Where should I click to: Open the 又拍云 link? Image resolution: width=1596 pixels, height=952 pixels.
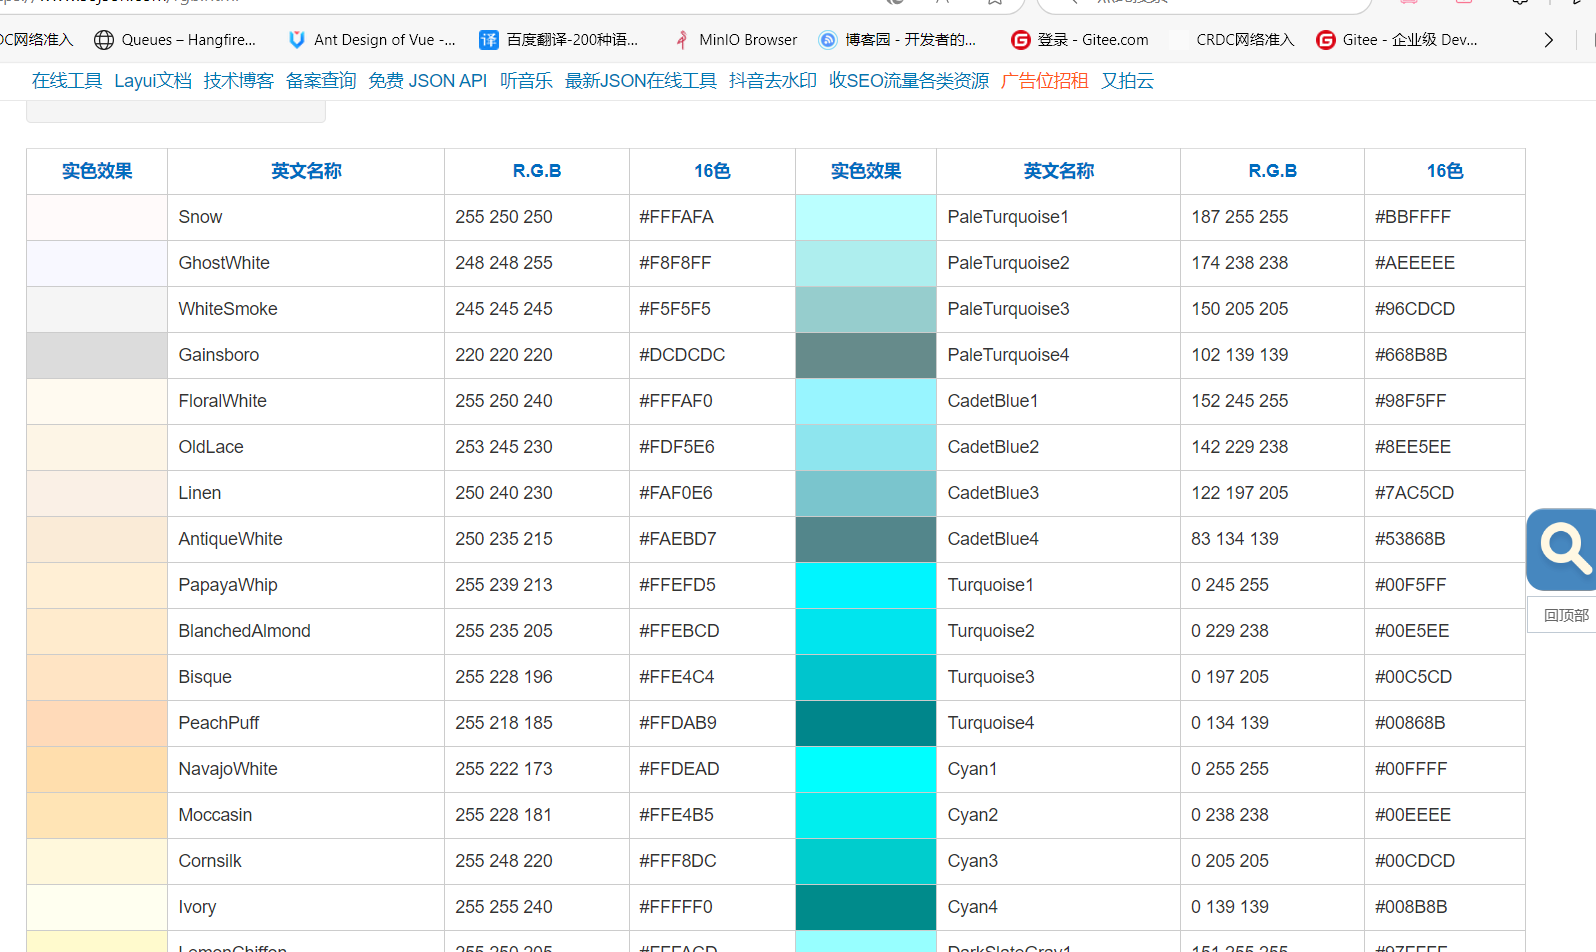click(1127, 81)
